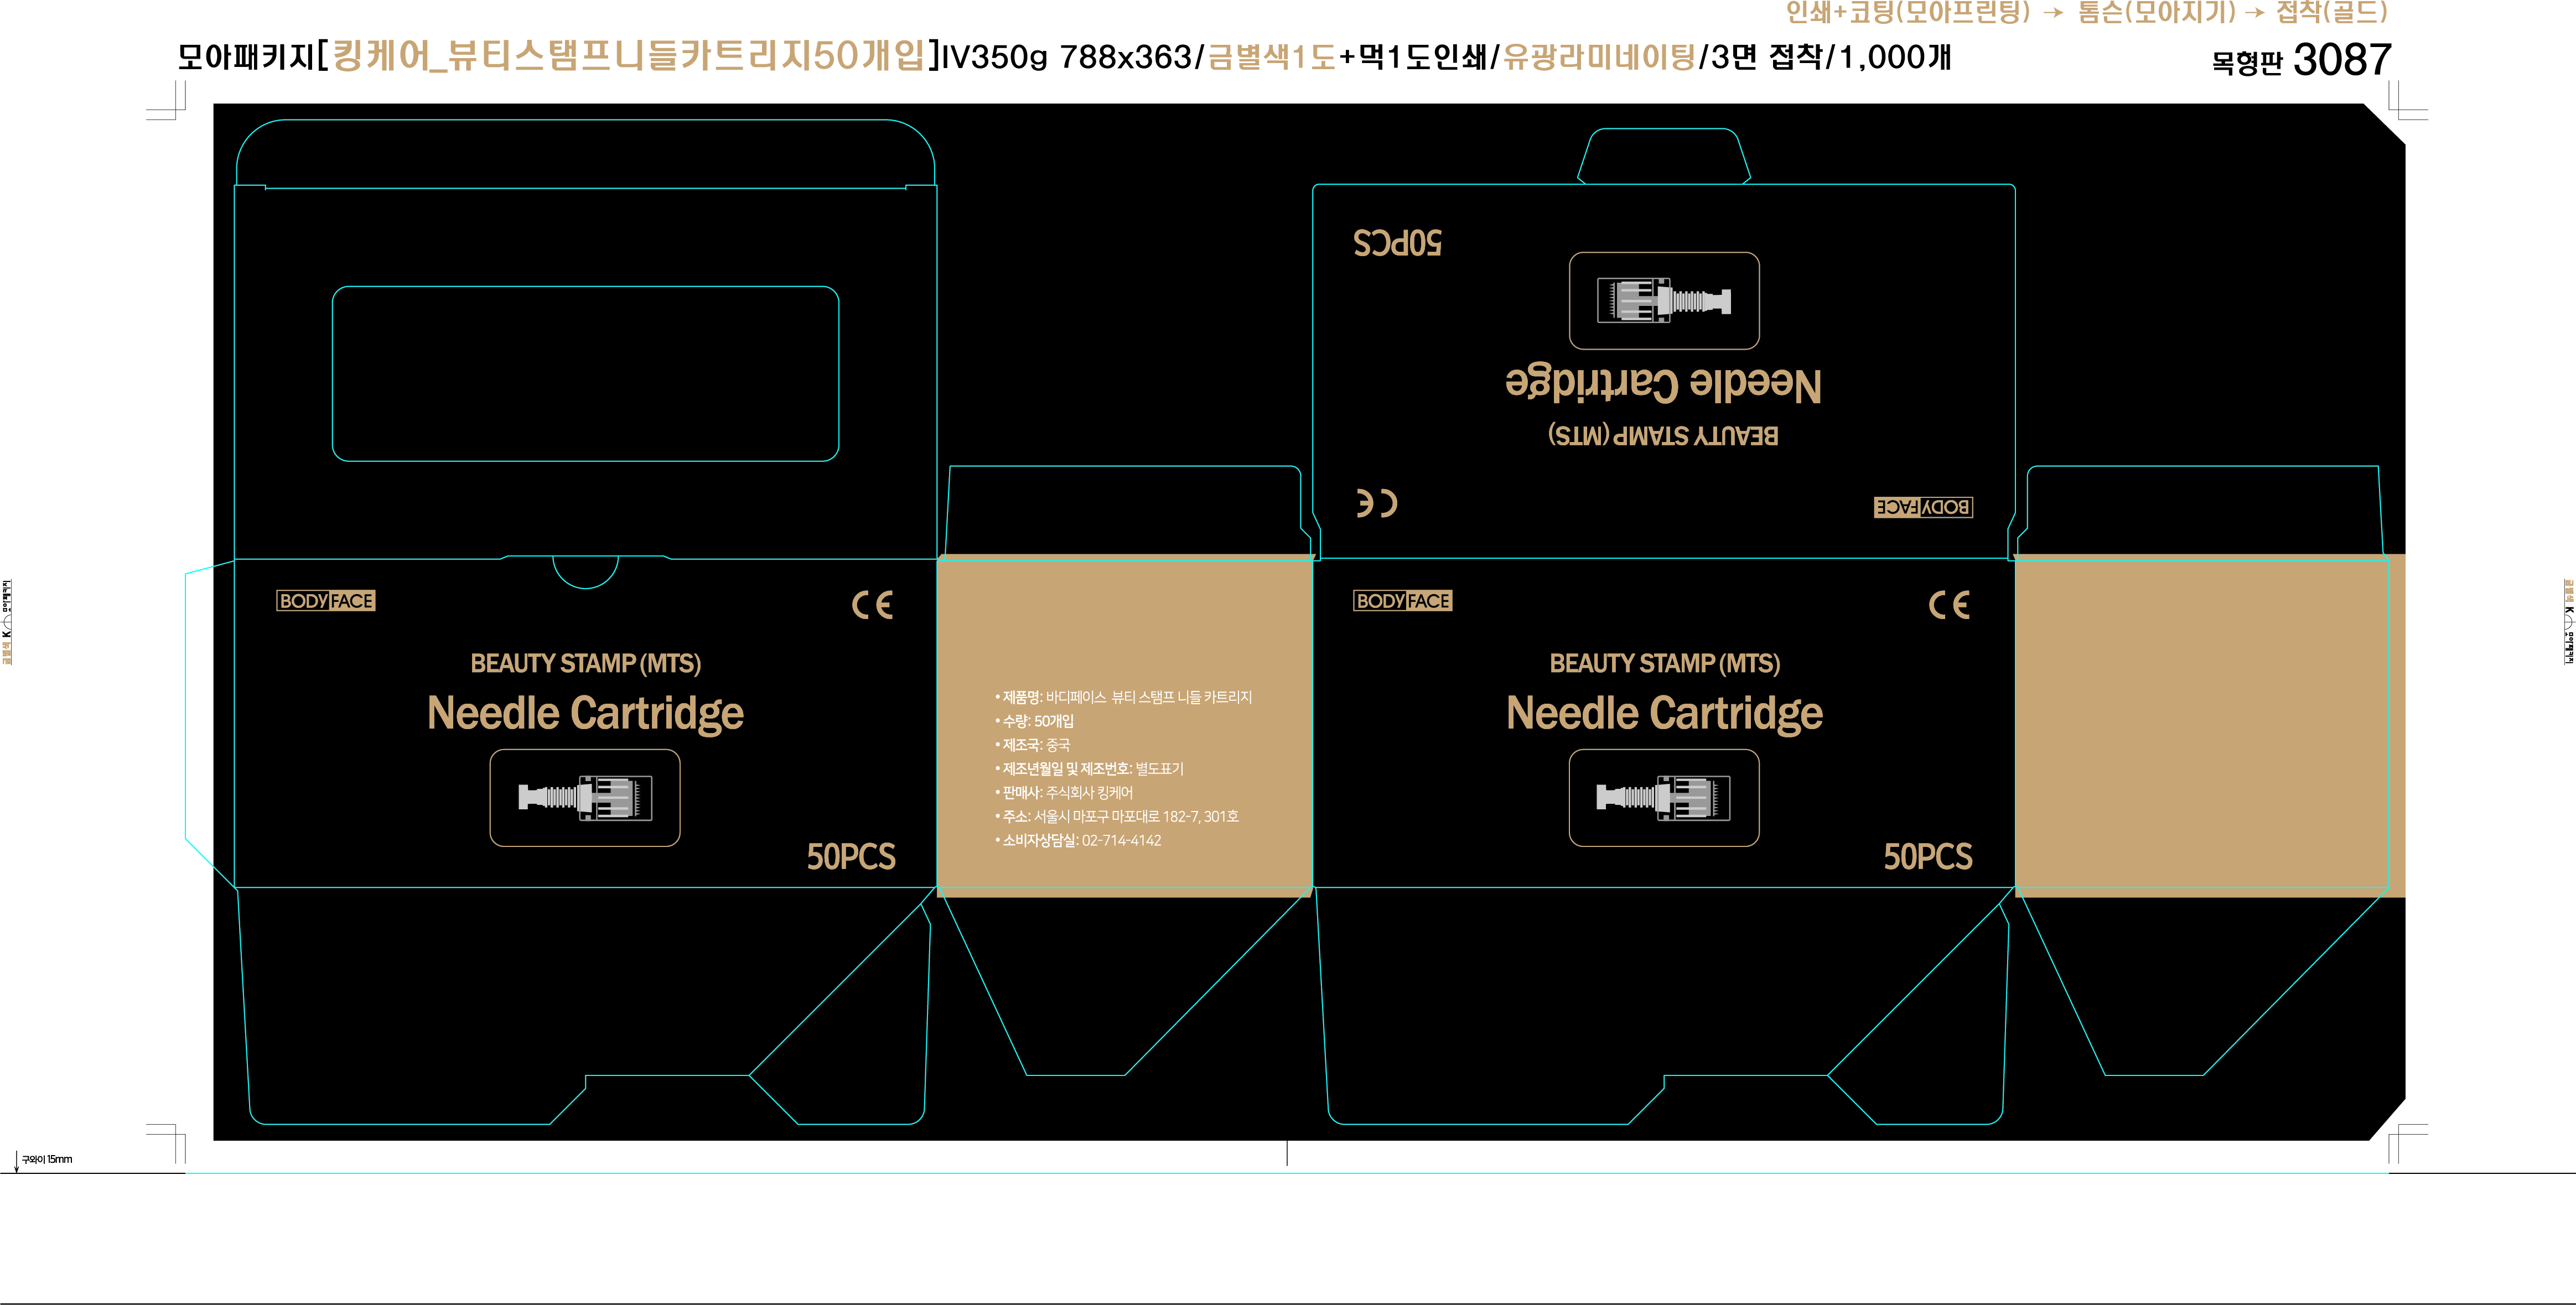Click the BODY FACE logo on right front panel
Viewport: 2576px width, 1305px height.
[x=1402, y=601]
